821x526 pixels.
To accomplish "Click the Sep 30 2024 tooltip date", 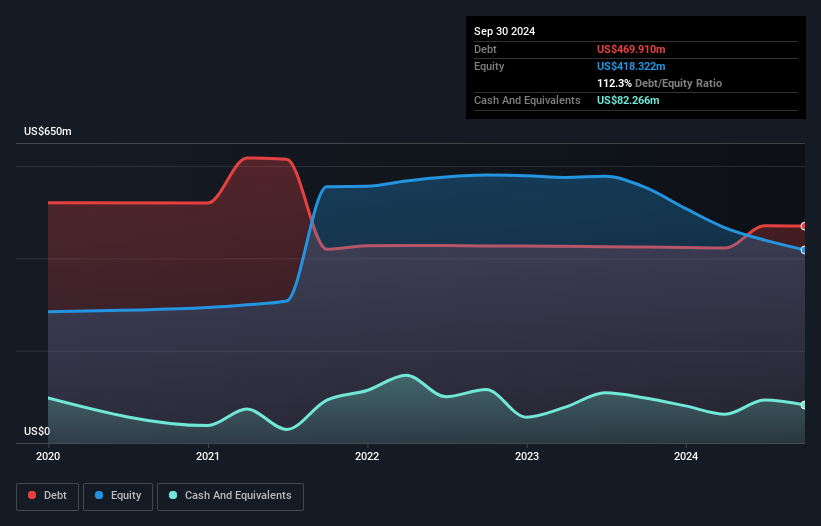I will point(504,31).
